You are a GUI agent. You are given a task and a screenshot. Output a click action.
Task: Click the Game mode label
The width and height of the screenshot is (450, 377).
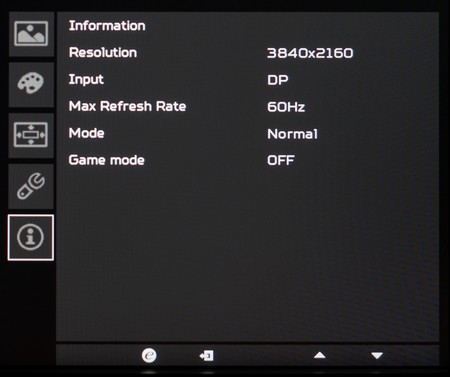[106, 160]
